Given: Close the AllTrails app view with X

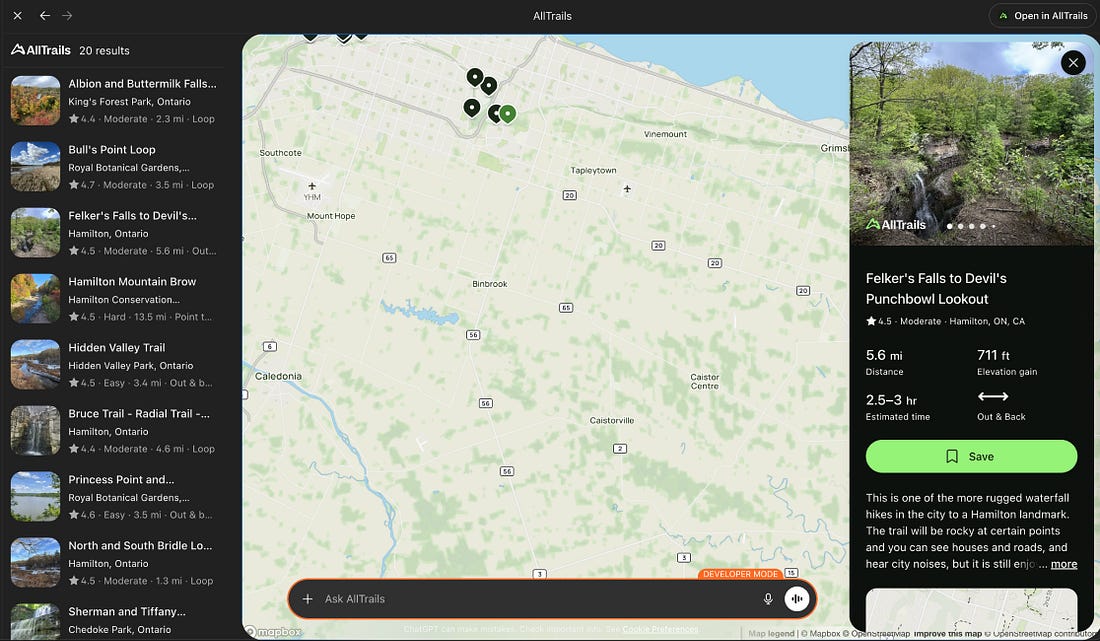Looking at the screenshot, I should click(x=18, y=15).
